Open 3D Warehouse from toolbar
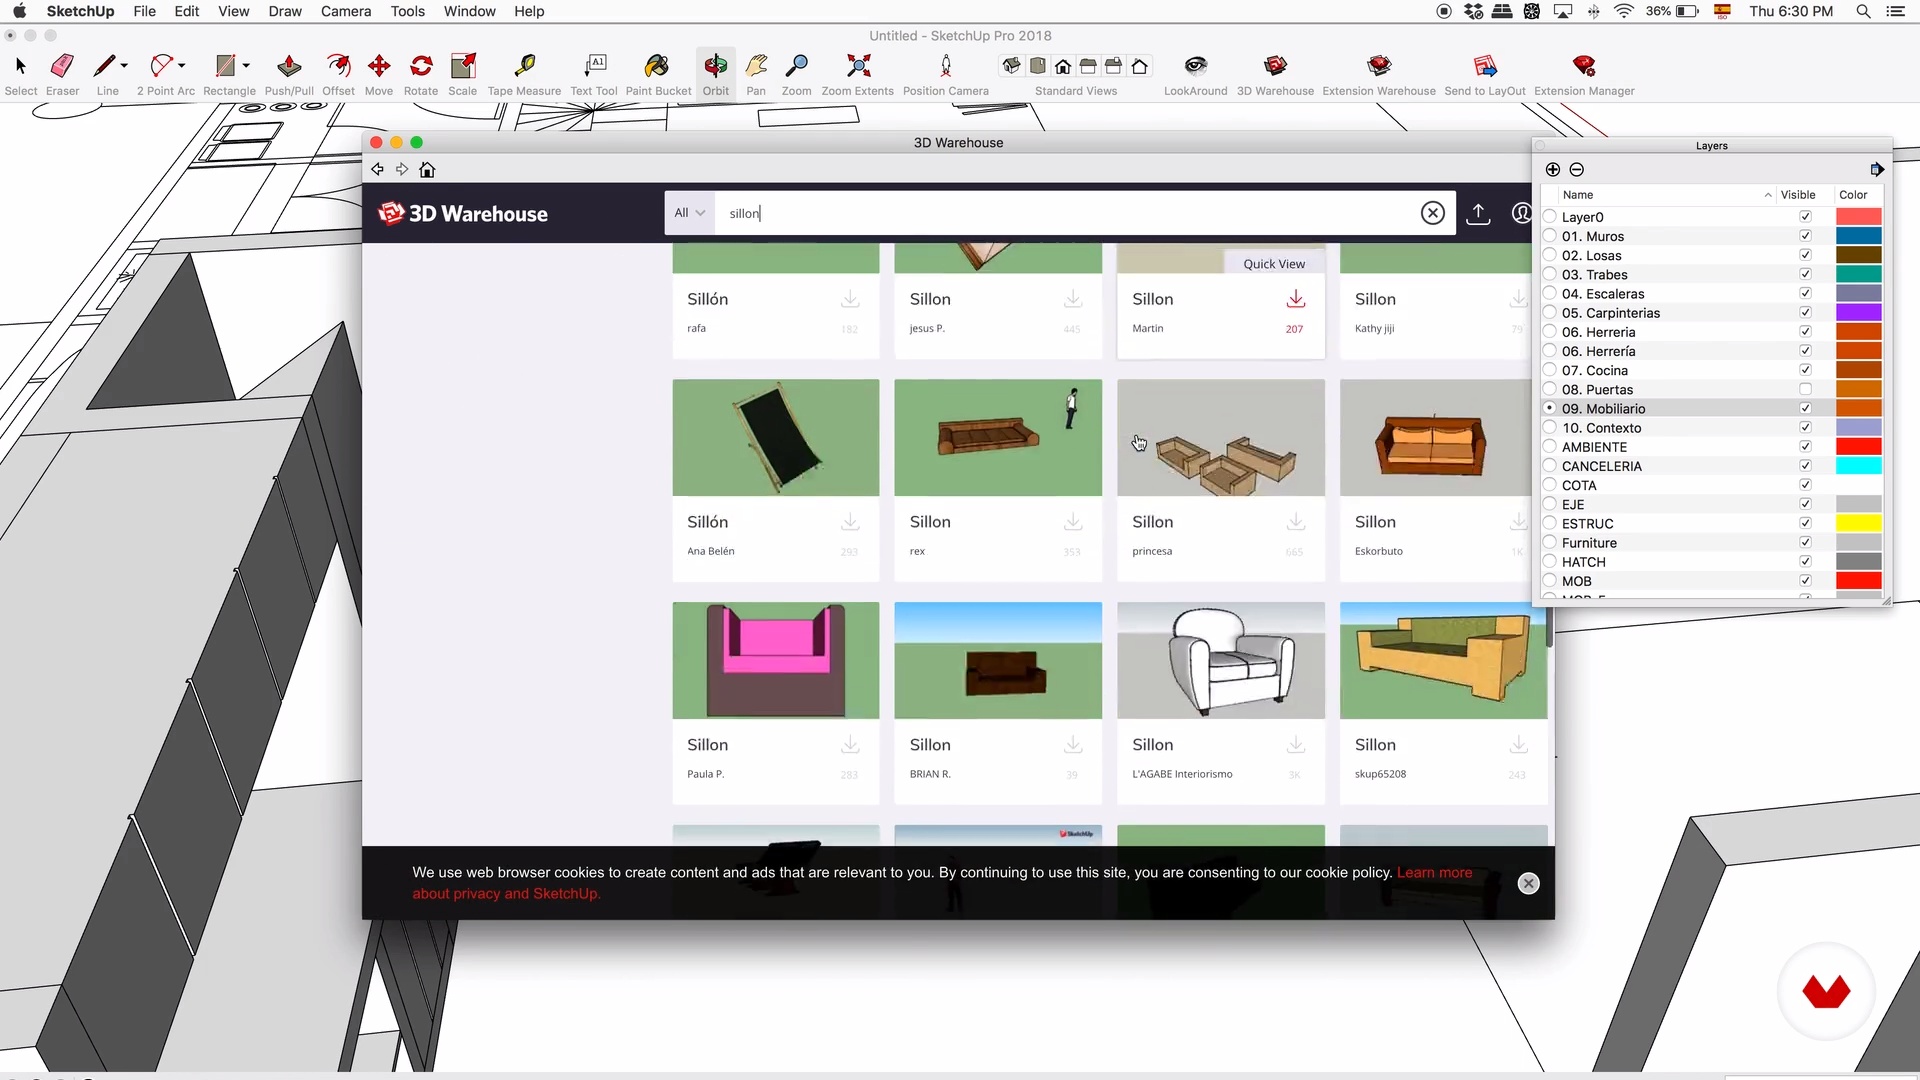This screenshot has height=1080, width=1920. [1275, 74]
